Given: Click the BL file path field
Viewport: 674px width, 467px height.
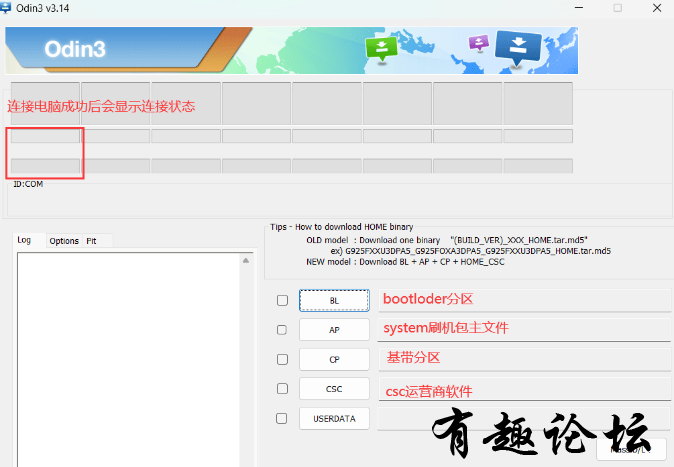Looking at the screenshot, I should click(x=524, y=300).
